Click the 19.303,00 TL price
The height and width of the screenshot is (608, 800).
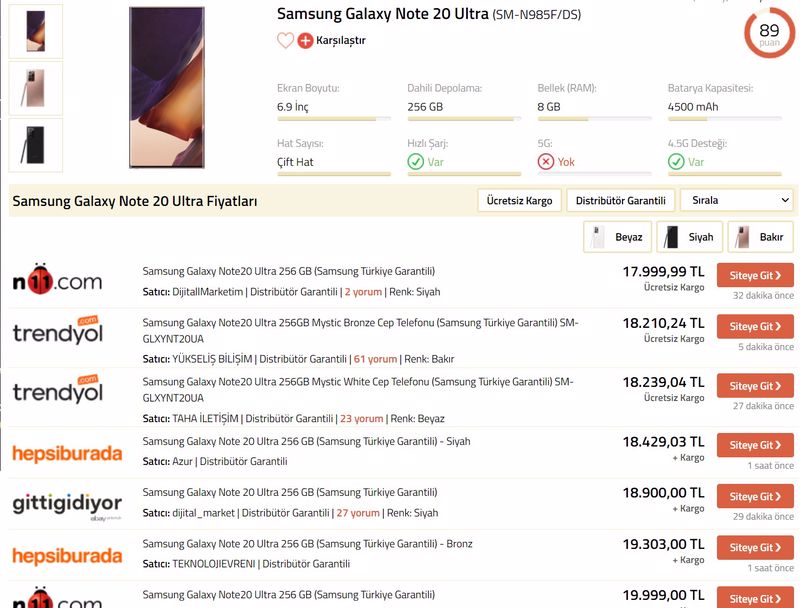[x=663, y=544]
